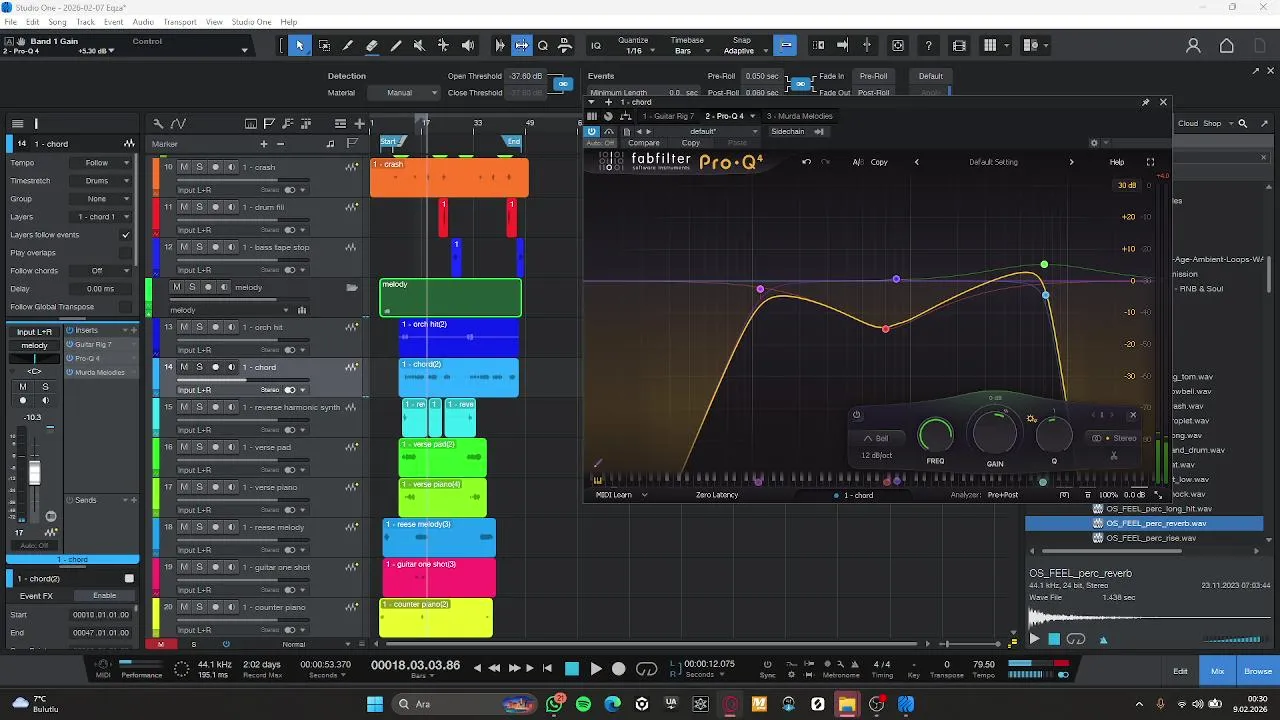Image resolution: width=1280 pixels, height=720 pixels.
Task: Select the Listen speaker tool
Action: click(x=468, y=45)
